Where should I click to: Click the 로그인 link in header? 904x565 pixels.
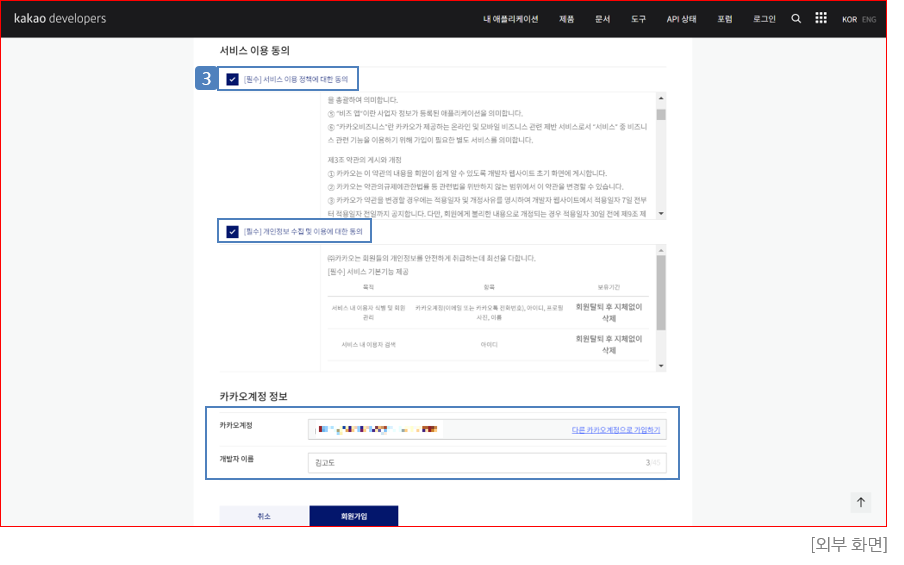(x=764, y=19)
